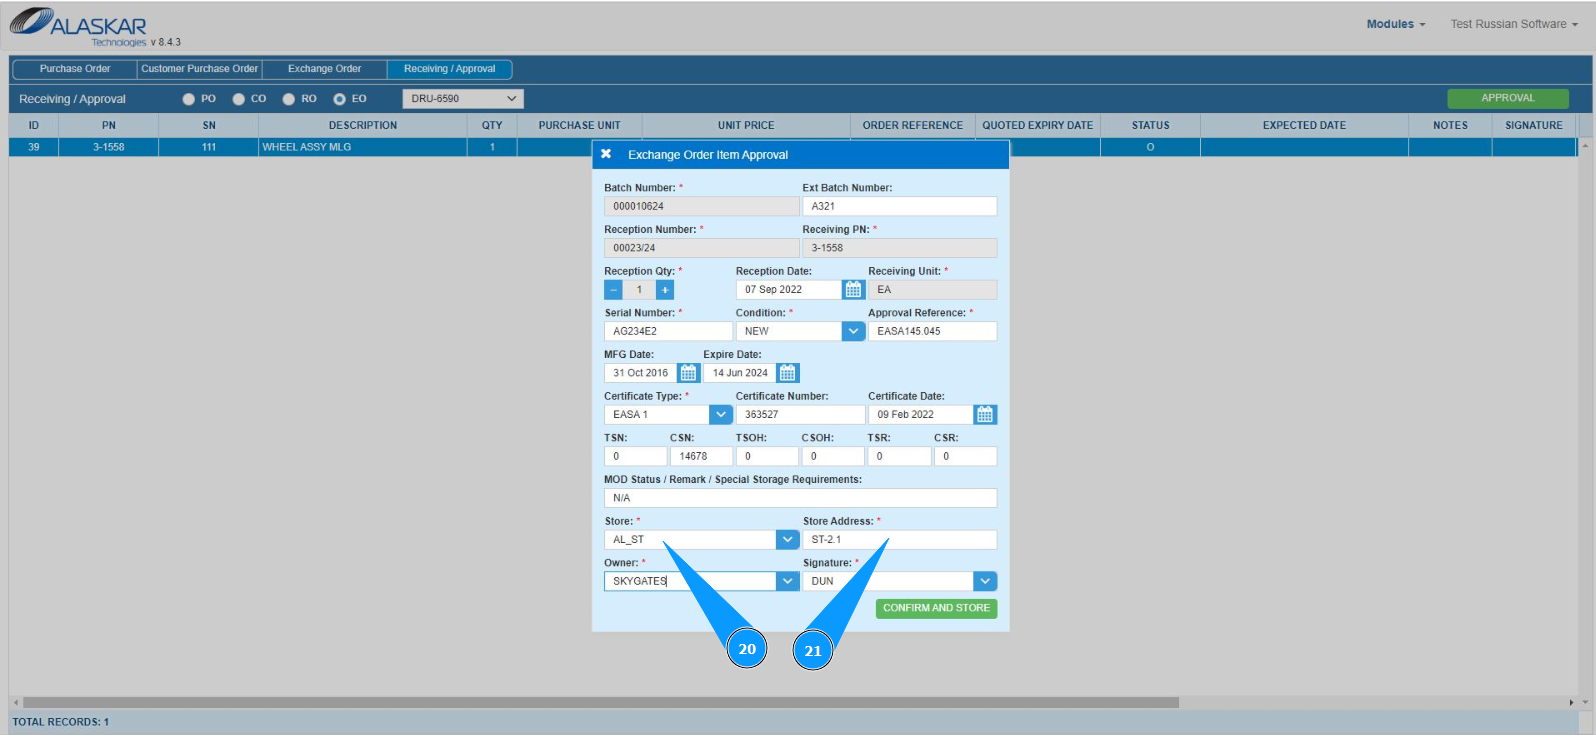Switch to the Receiving / Approval tab
The image size is (1596, 735).
click(450, 69)
